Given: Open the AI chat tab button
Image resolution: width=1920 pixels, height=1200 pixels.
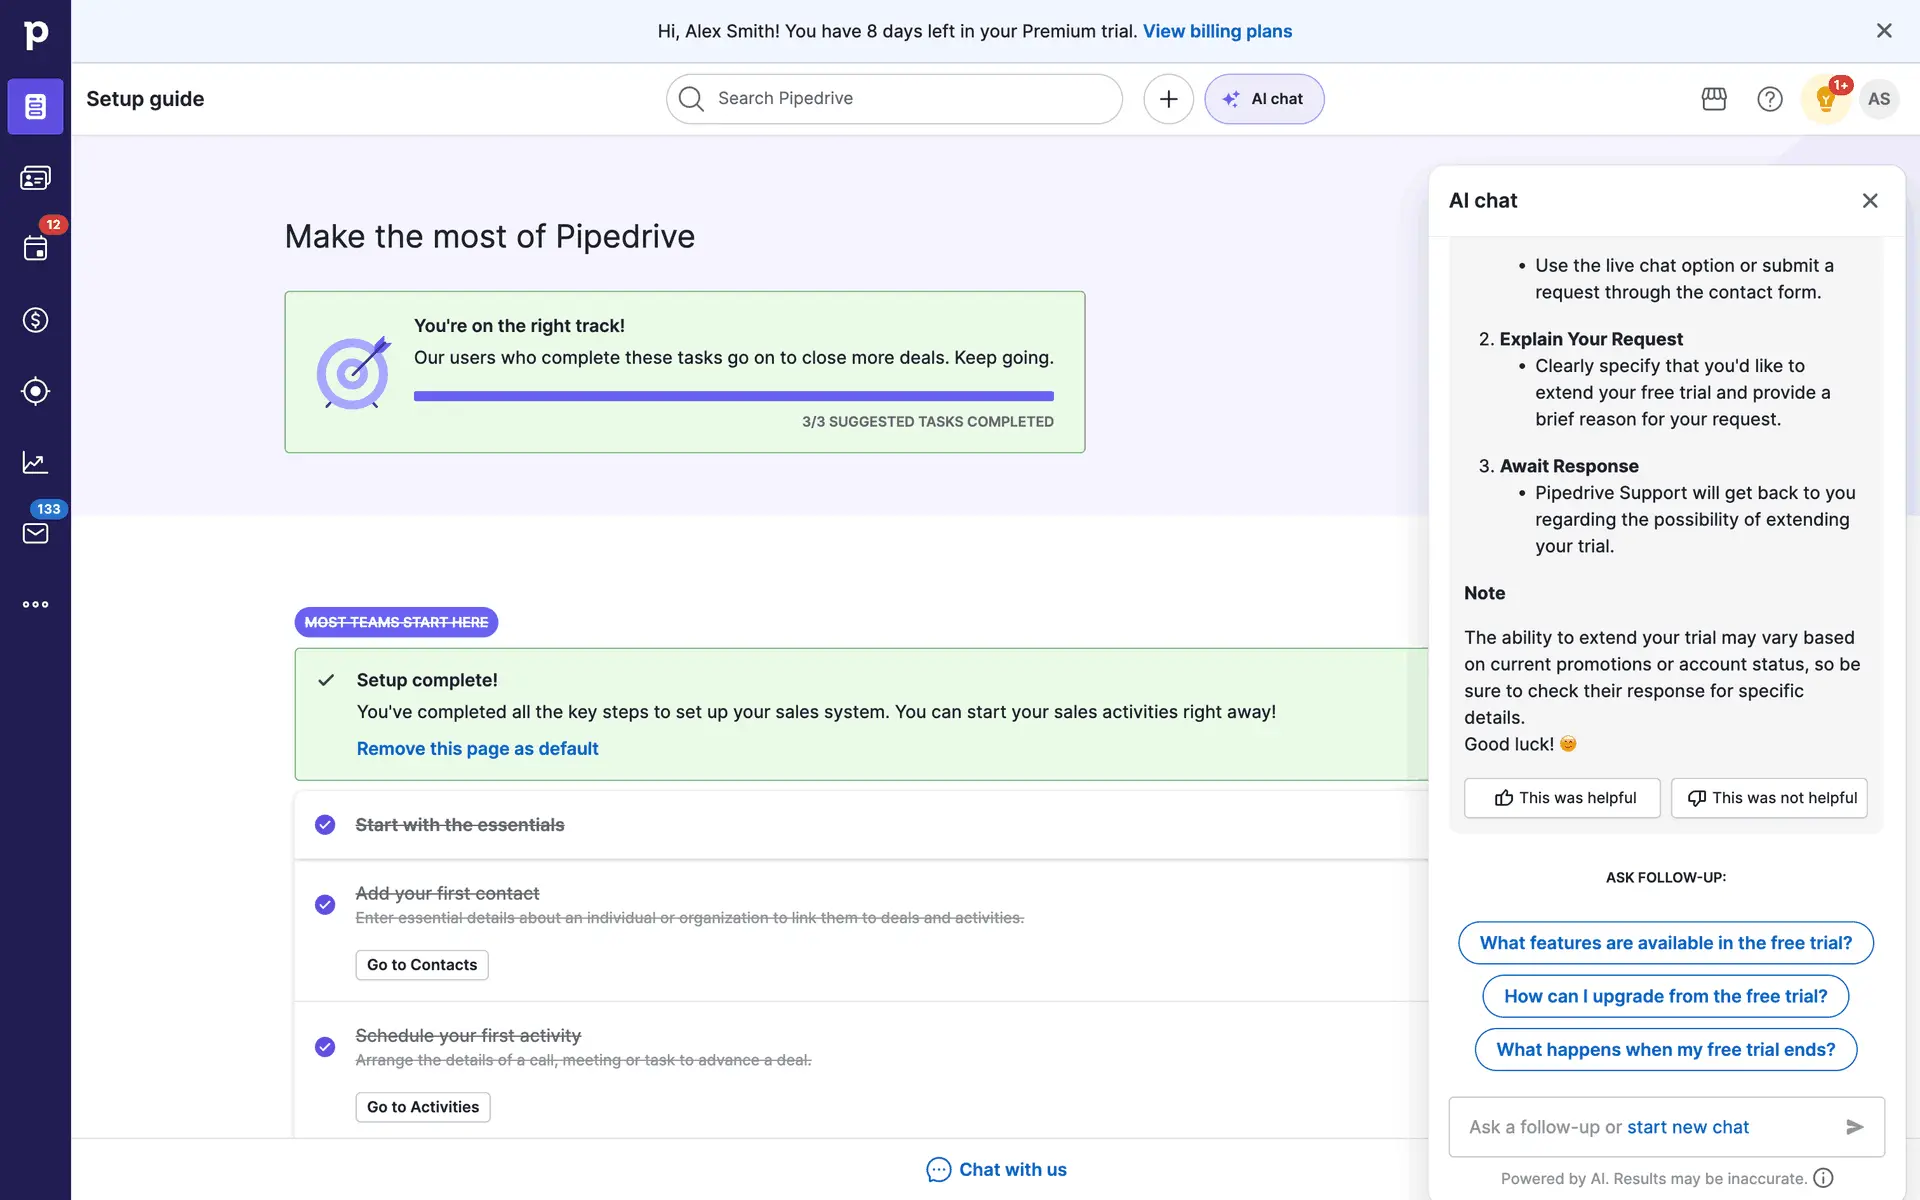Looking at the screenshot, I should [x=1264, y=99].
